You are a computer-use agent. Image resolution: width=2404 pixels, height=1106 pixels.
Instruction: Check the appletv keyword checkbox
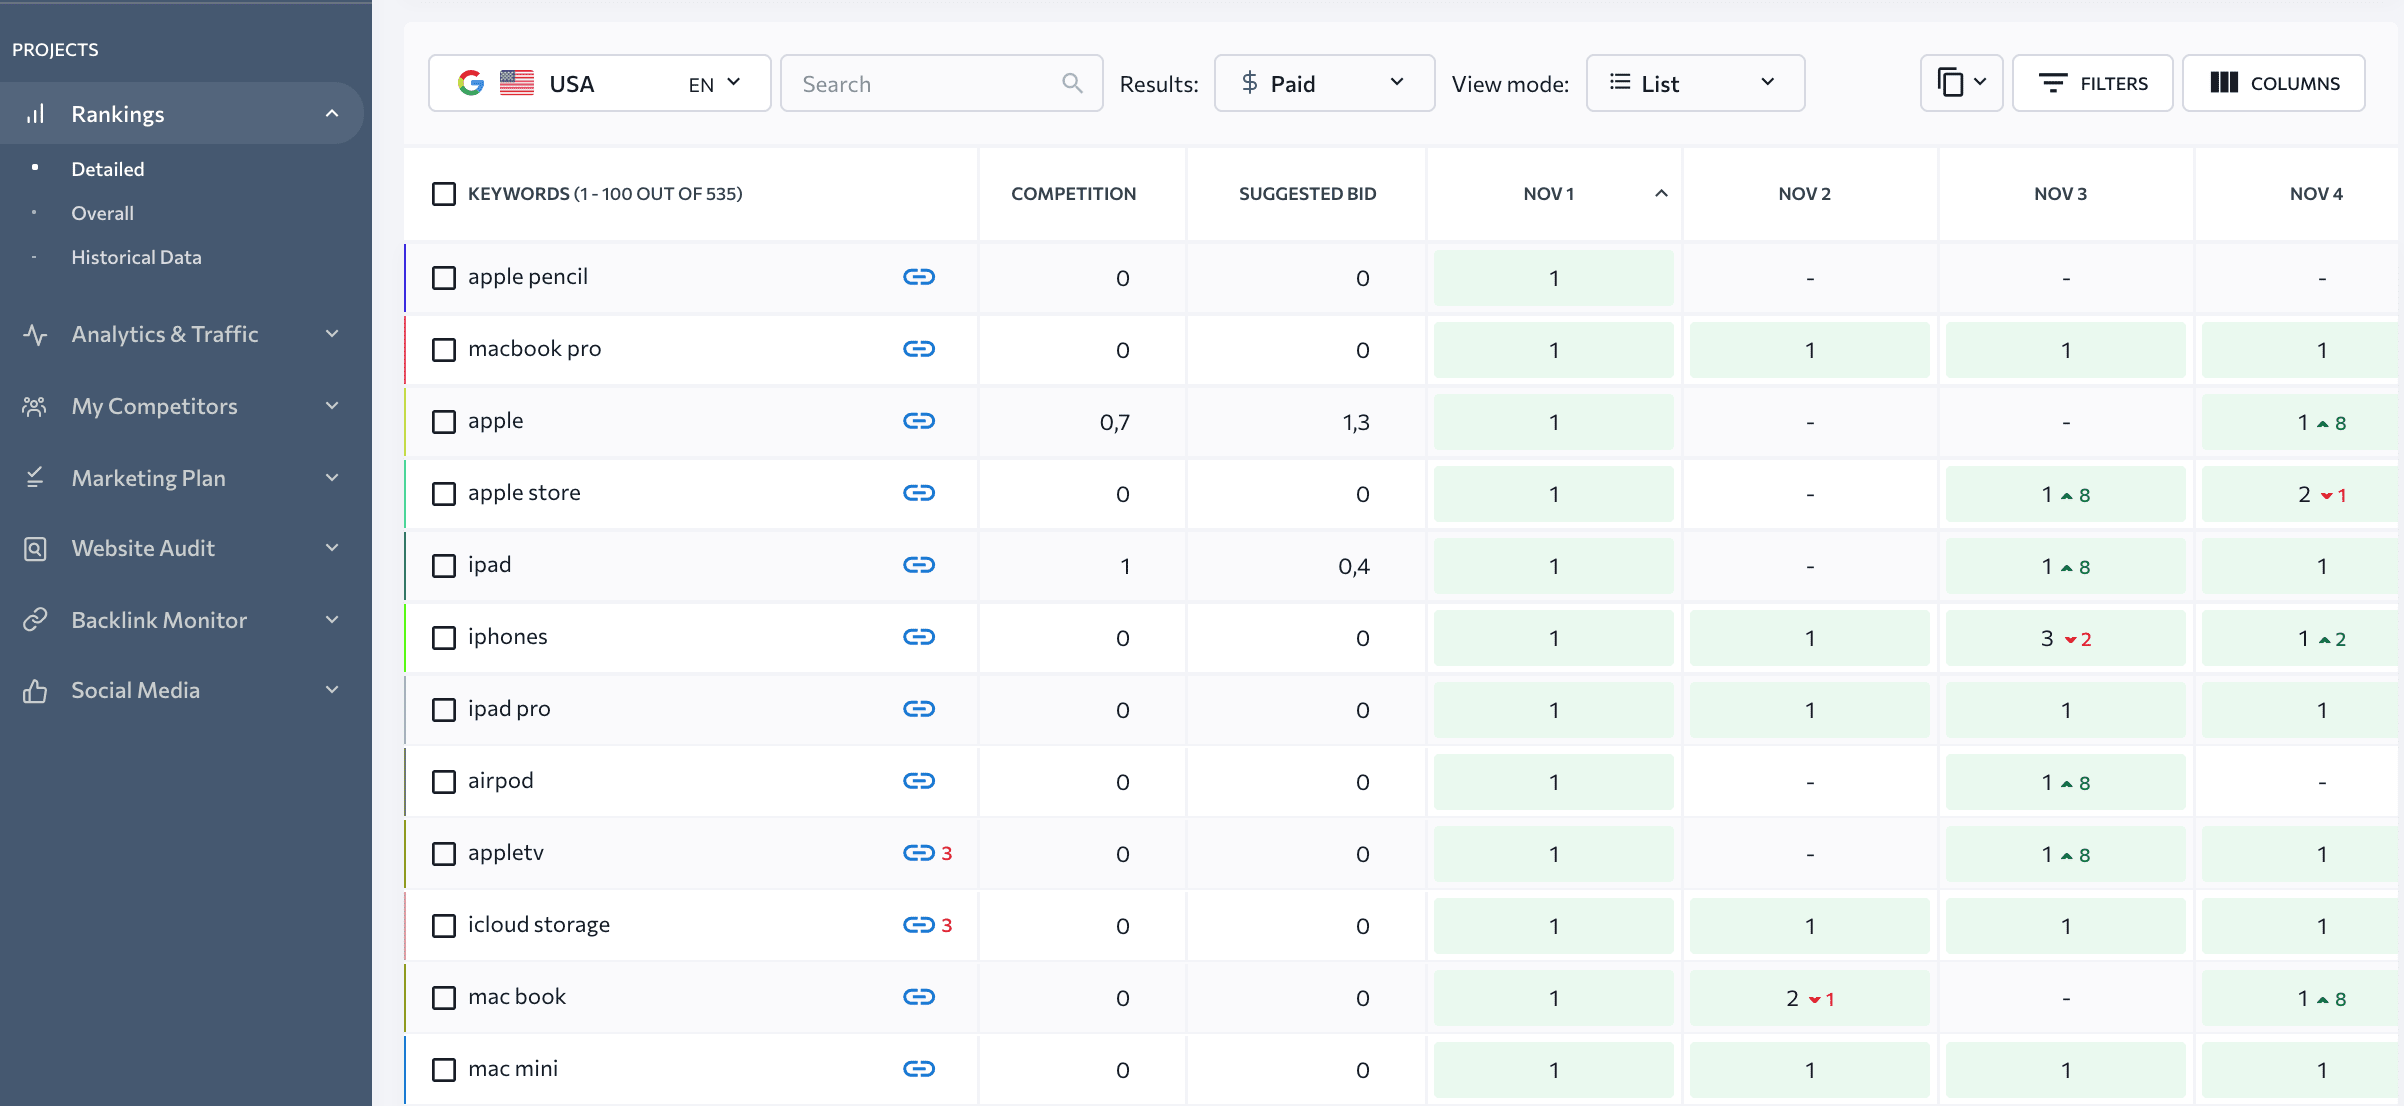click(x=444, y=854)
